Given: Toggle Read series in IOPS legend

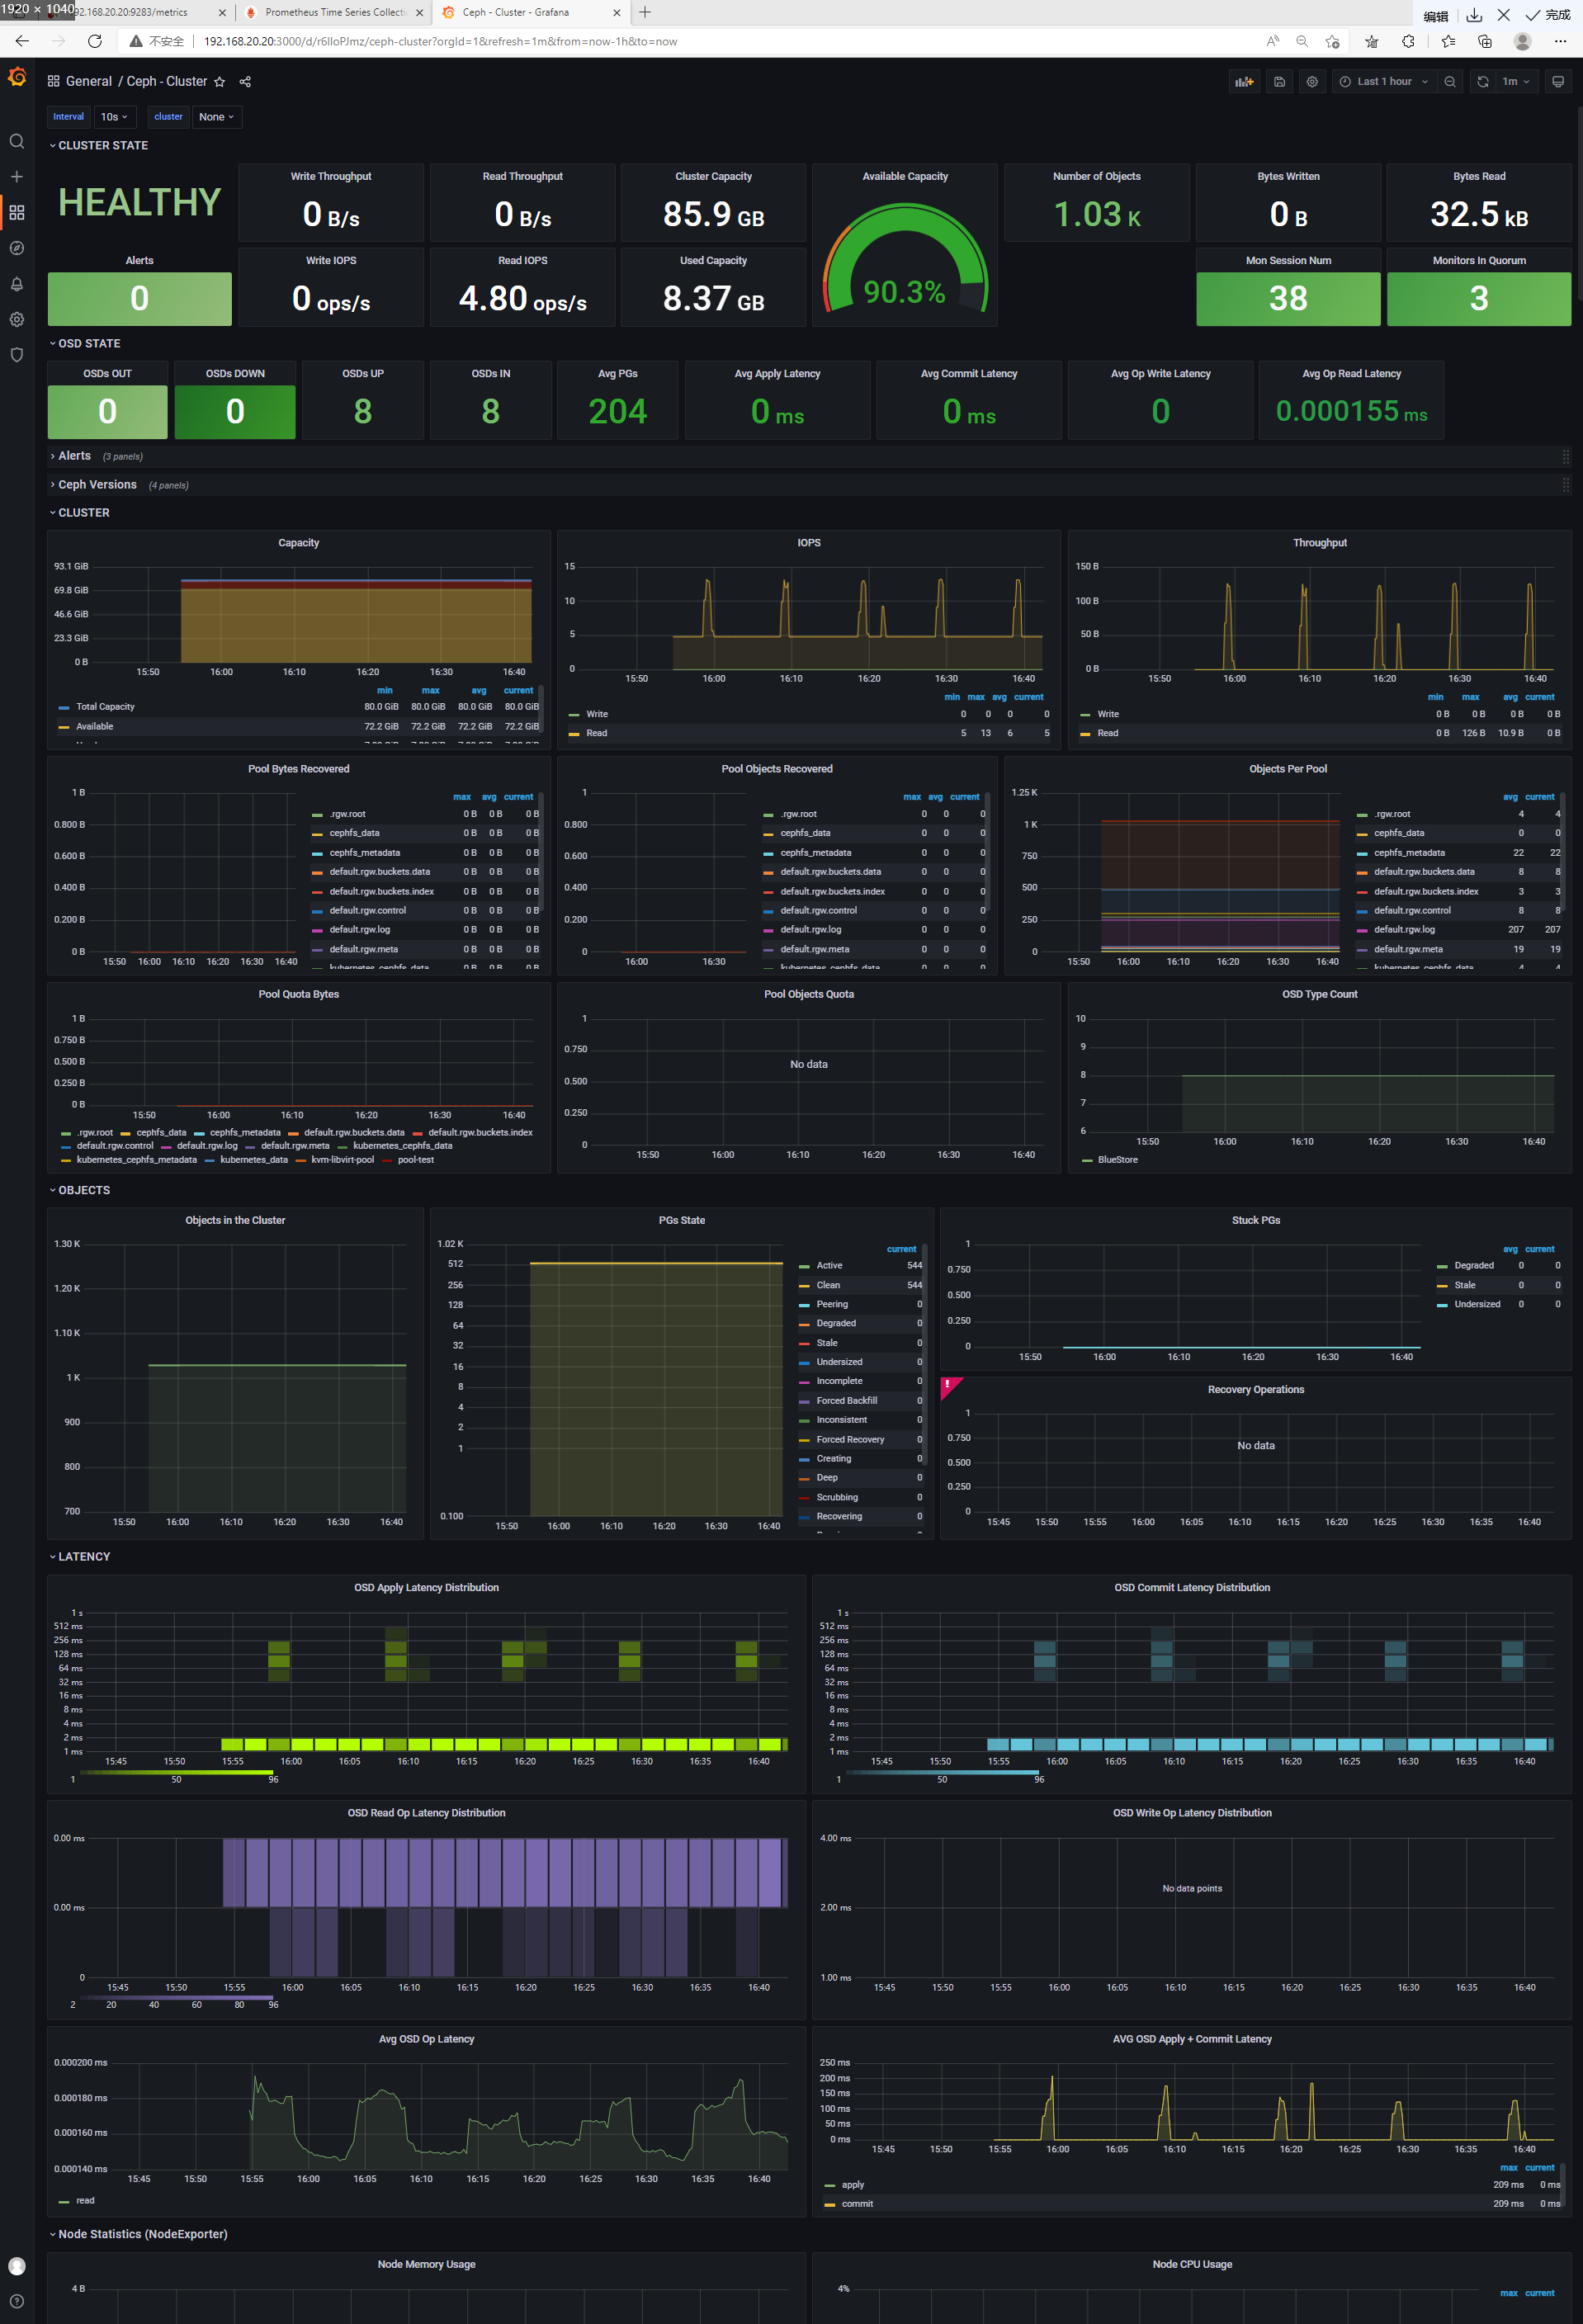Looking at the screenshot, I should coord(597,733).
